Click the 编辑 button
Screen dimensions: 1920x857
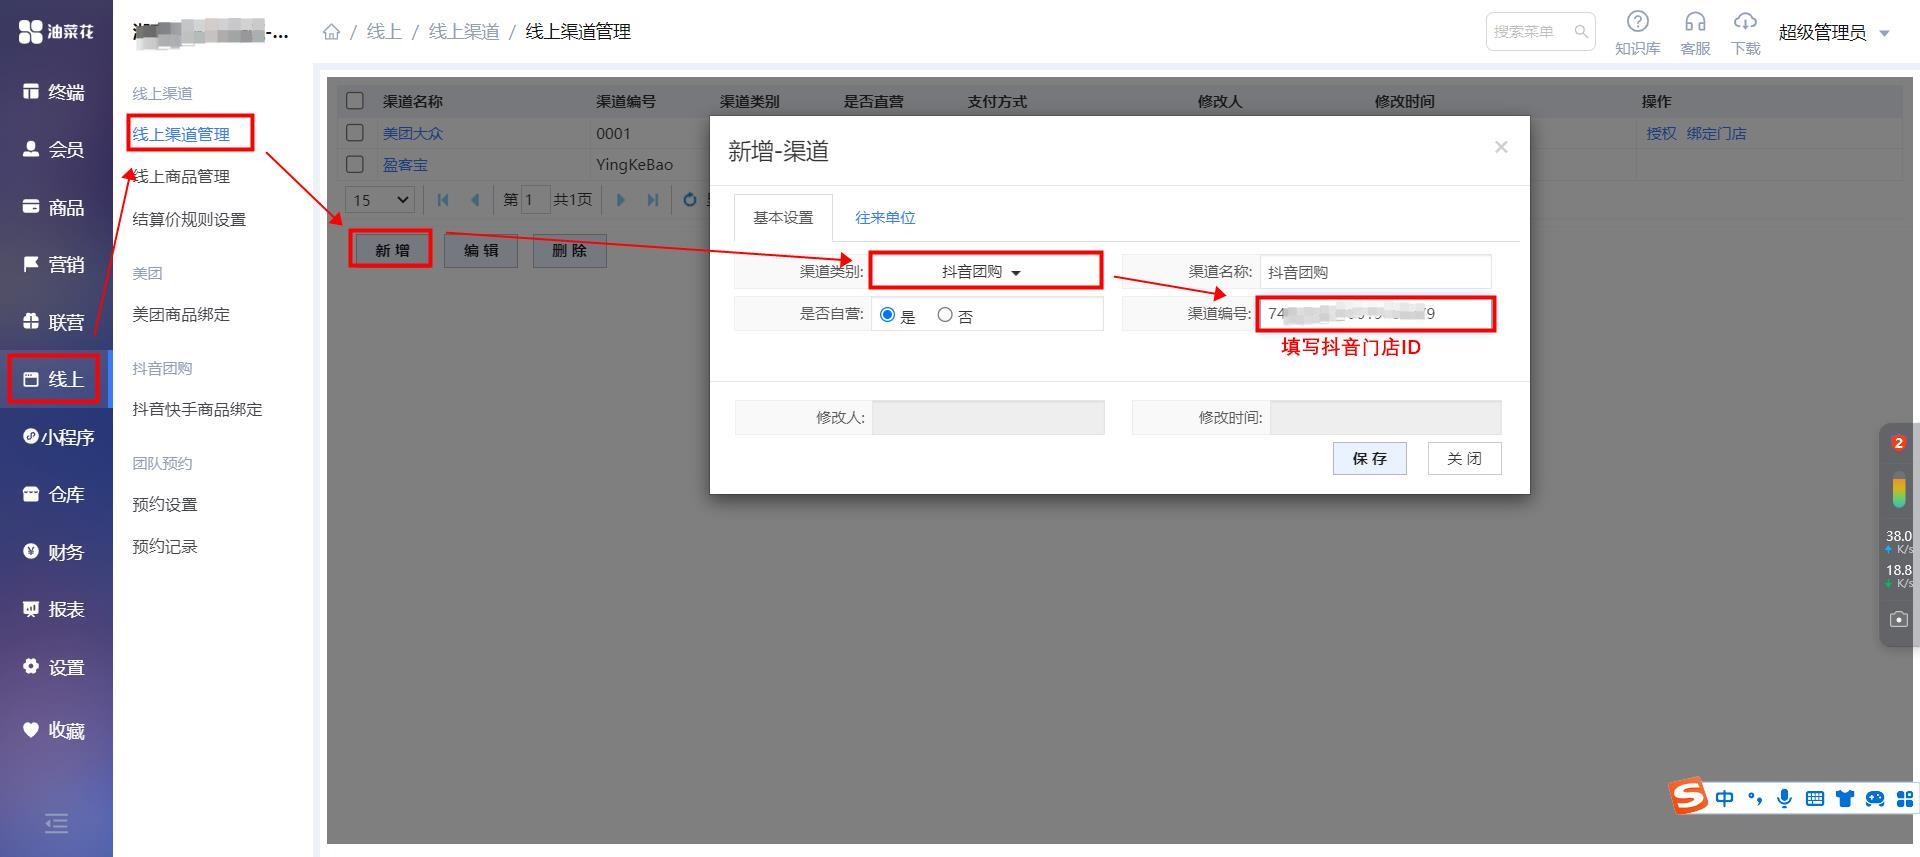[x=481, y=250]
